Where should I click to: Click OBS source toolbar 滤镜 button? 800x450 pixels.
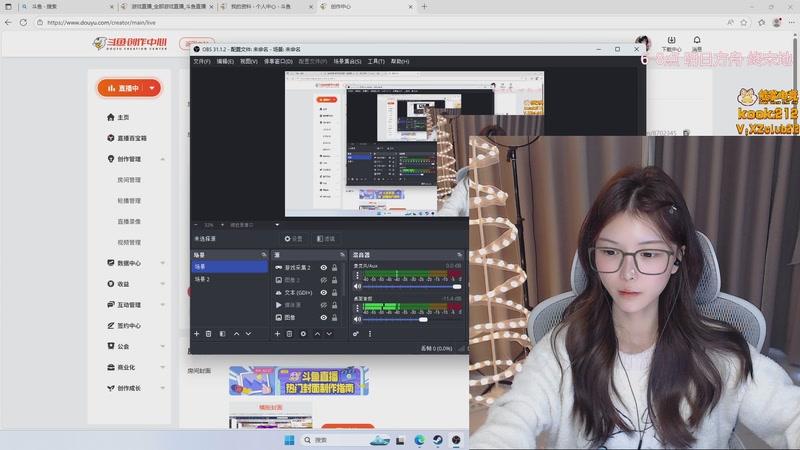[x=326, y=239]
